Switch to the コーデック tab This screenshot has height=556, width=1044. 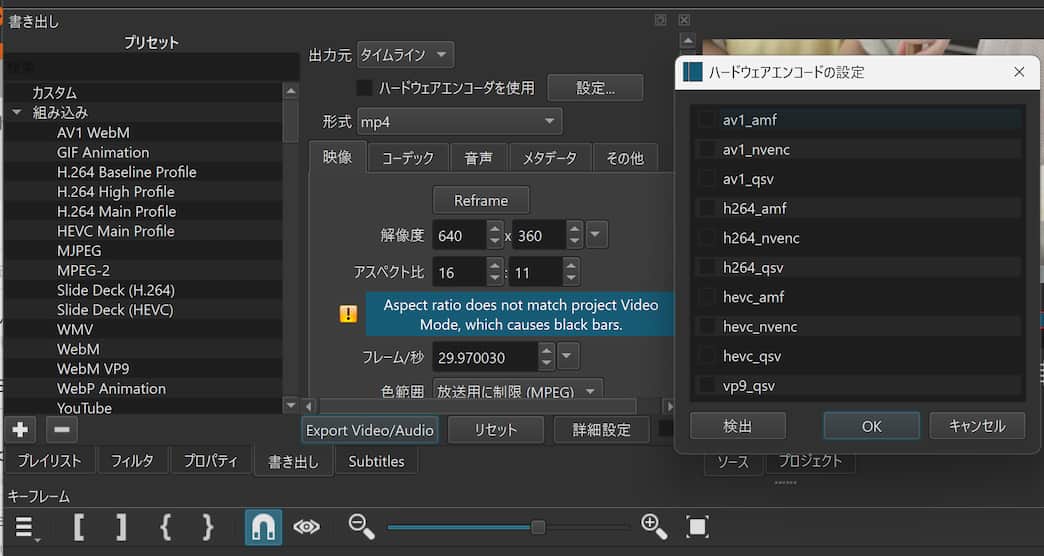(408, 158)
